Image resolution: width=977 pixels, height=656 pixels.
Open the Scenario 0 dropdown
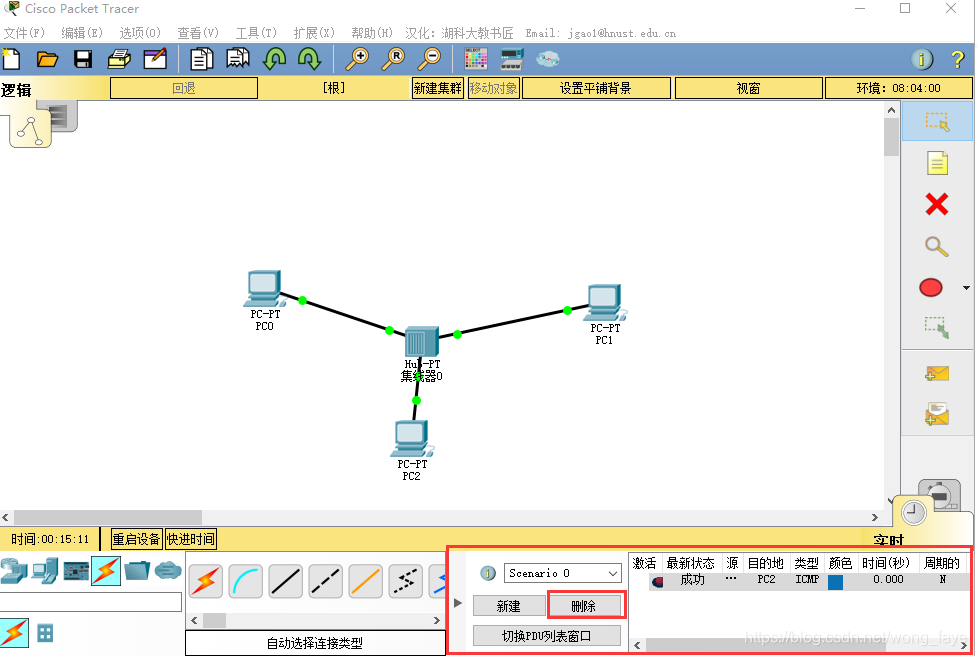tap(562, 573)
